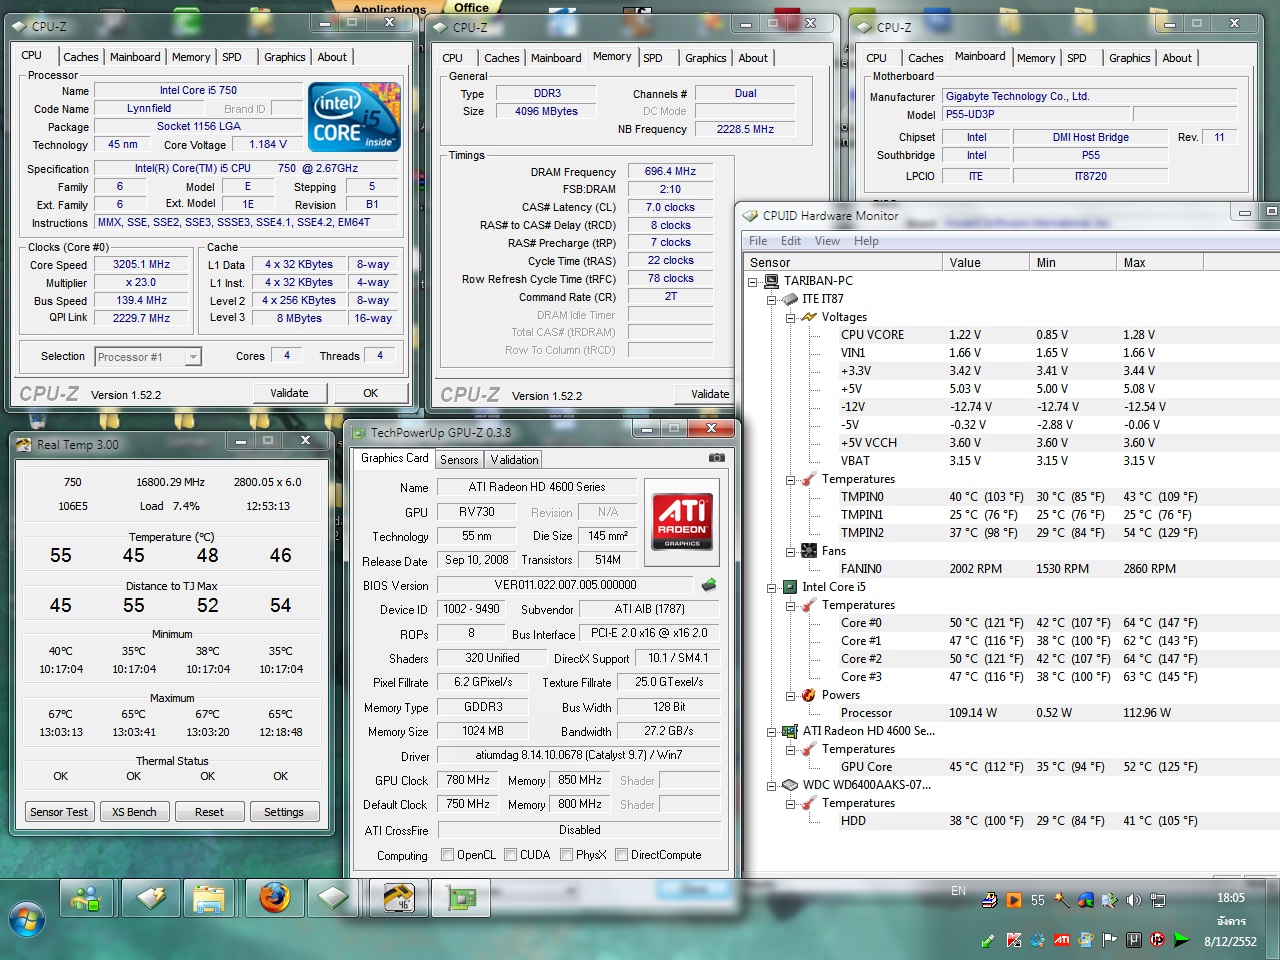Image resolution: width=1280 pixels, height=960 pixels.
Task: Open the Action Center flag icon
Action: (x=1110, y=940)
